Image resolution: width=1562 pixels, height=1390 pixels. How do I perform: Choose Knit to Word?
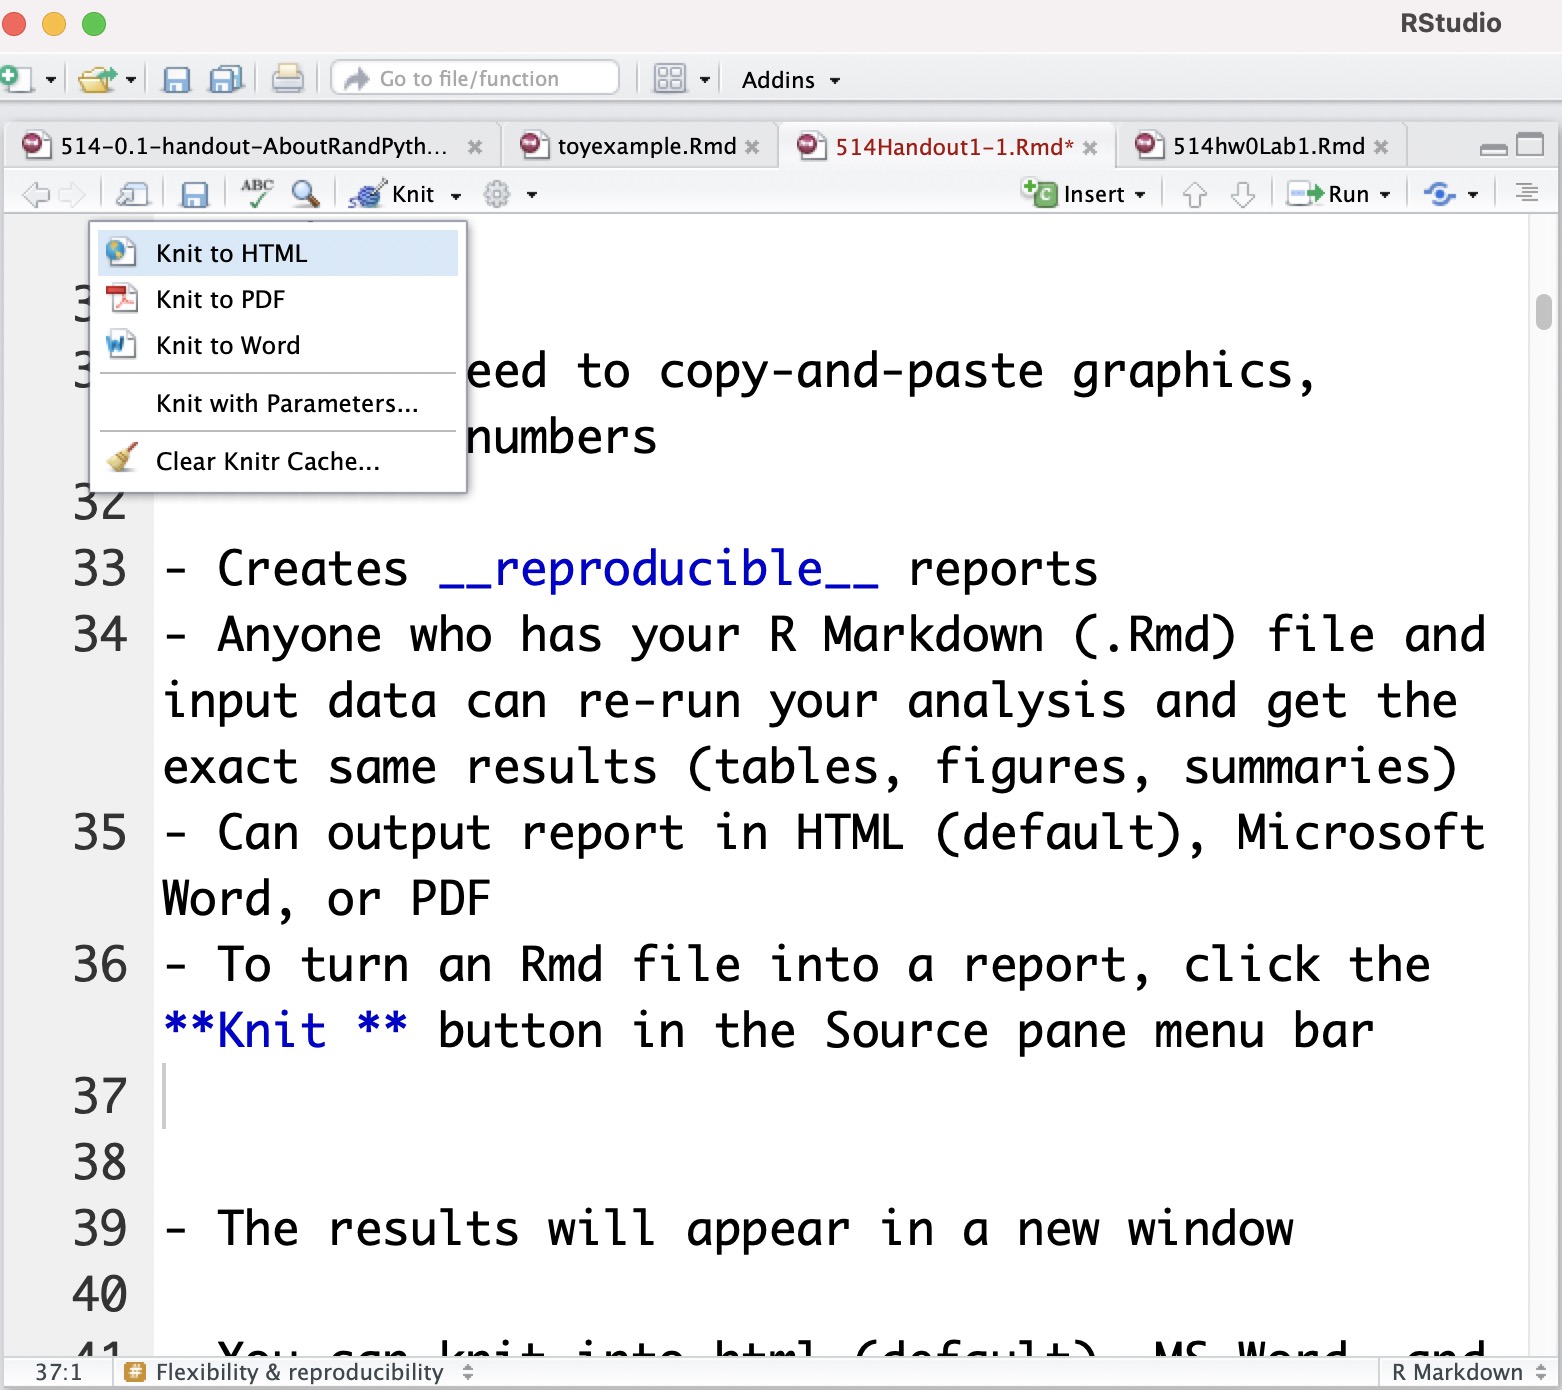pos(278,345)
